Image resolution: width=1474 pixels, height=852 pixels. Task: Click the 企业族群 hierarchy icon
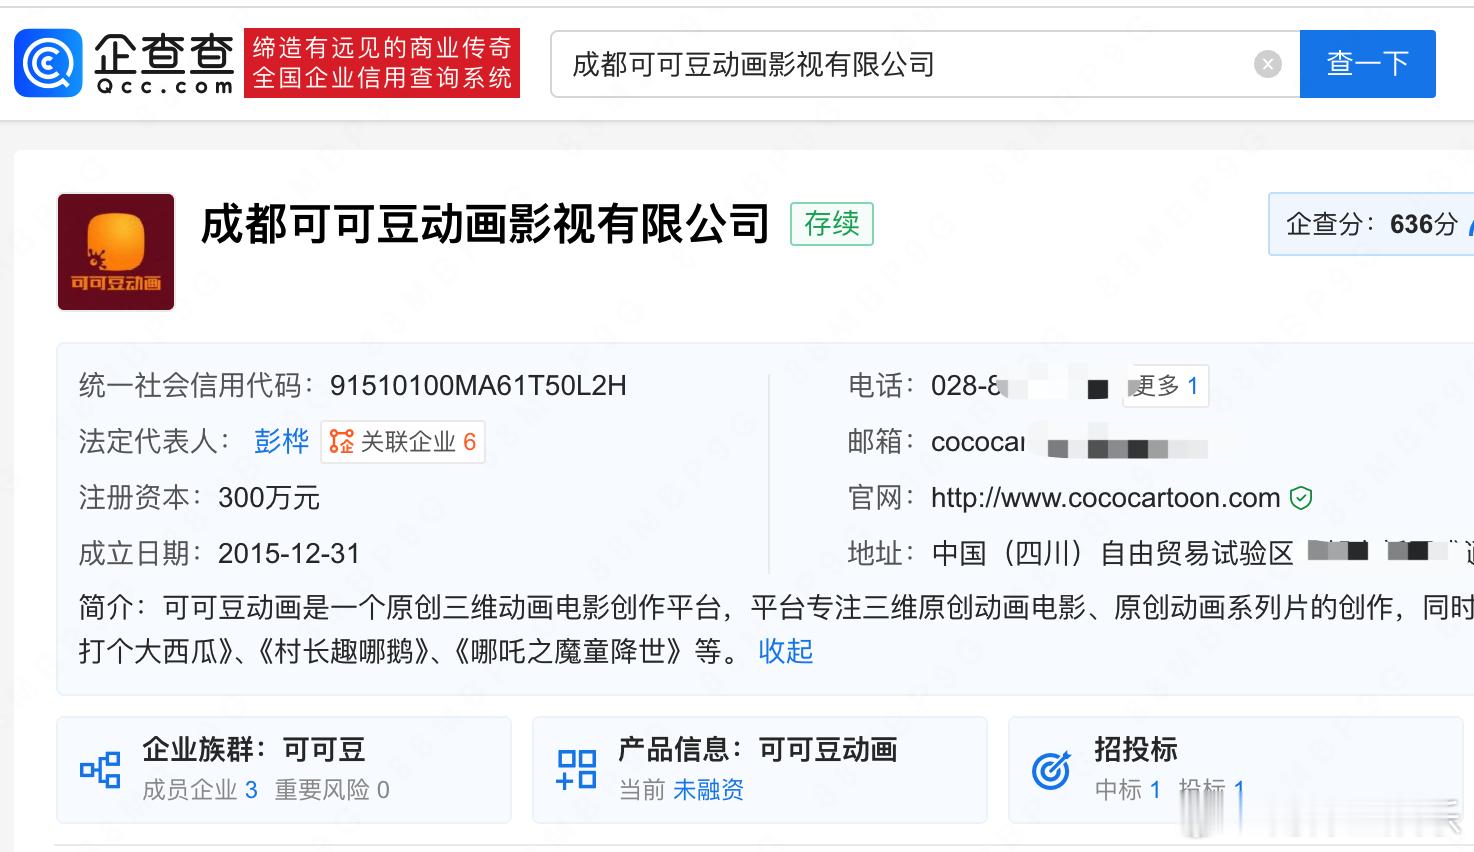click(x=100, y=770)
